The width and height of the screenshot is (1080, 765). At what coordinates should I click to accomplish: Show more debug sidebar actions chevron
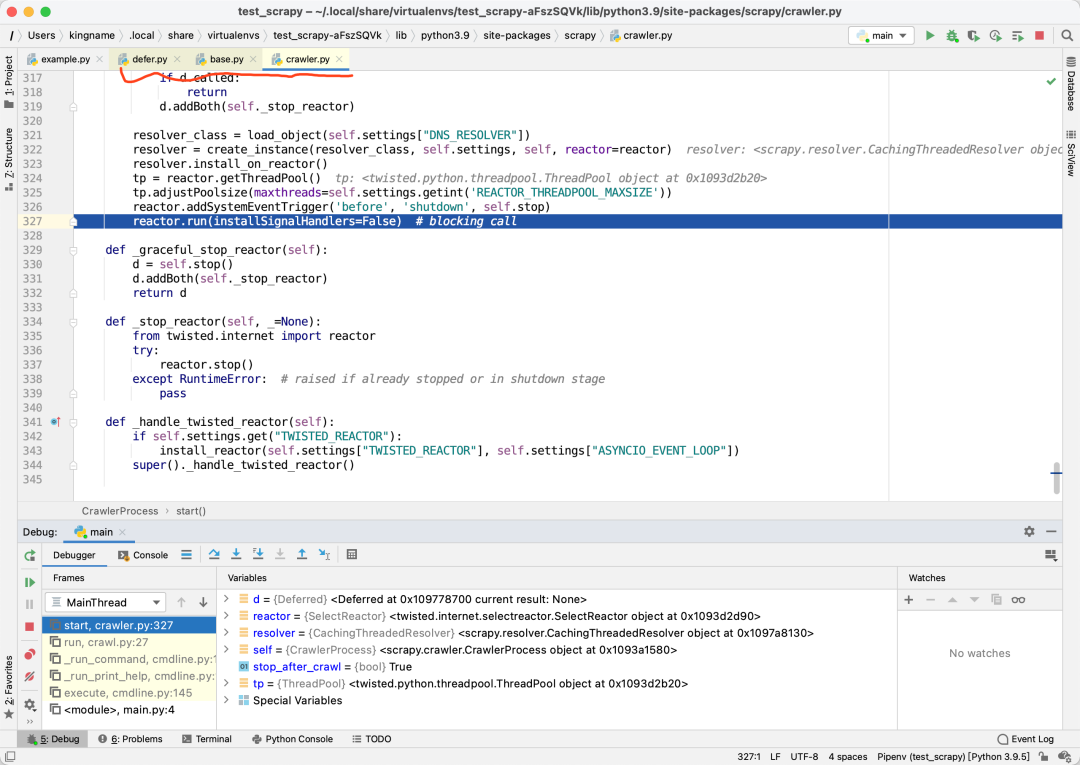click(30, 722)
